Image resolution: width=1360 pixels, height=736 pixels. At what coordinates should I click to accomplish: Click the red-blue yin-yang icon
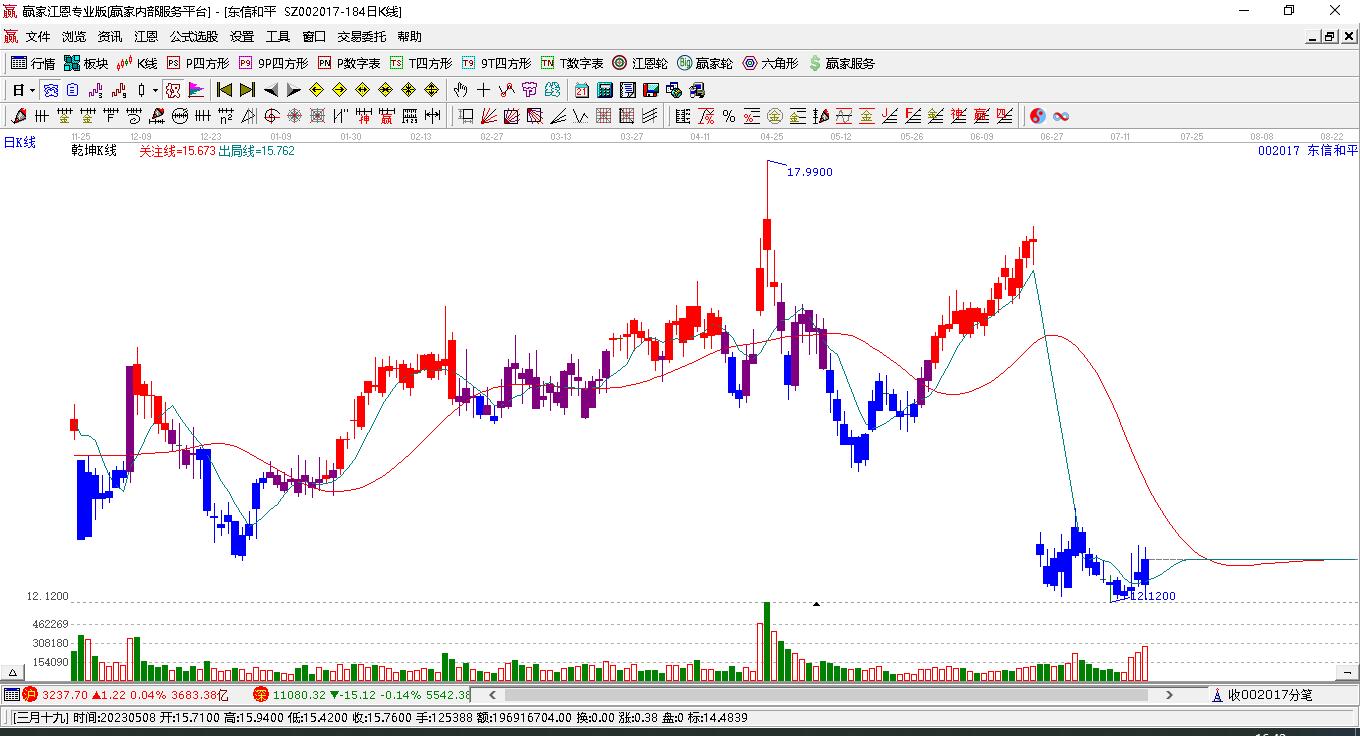1037,116
